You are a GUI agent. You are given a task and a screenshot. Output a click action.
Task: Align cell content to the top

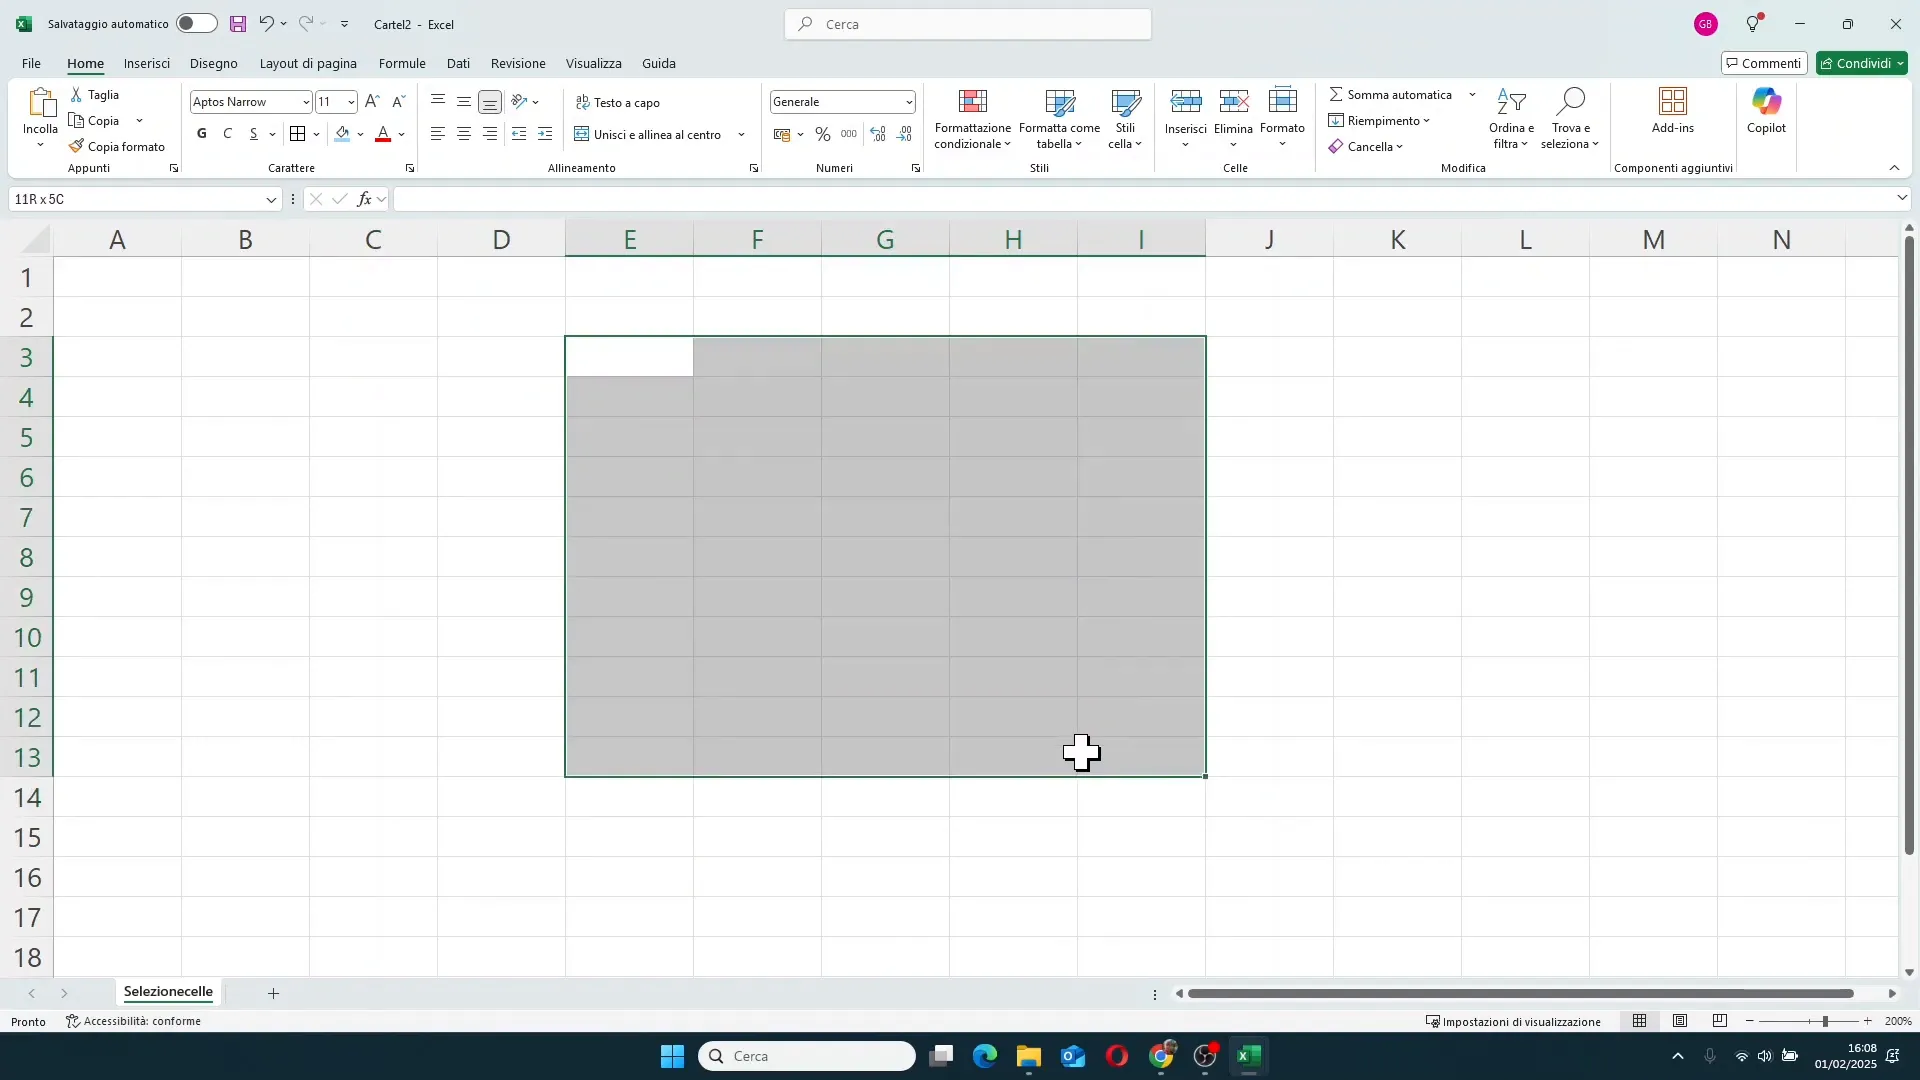click(x=438, y=102)
